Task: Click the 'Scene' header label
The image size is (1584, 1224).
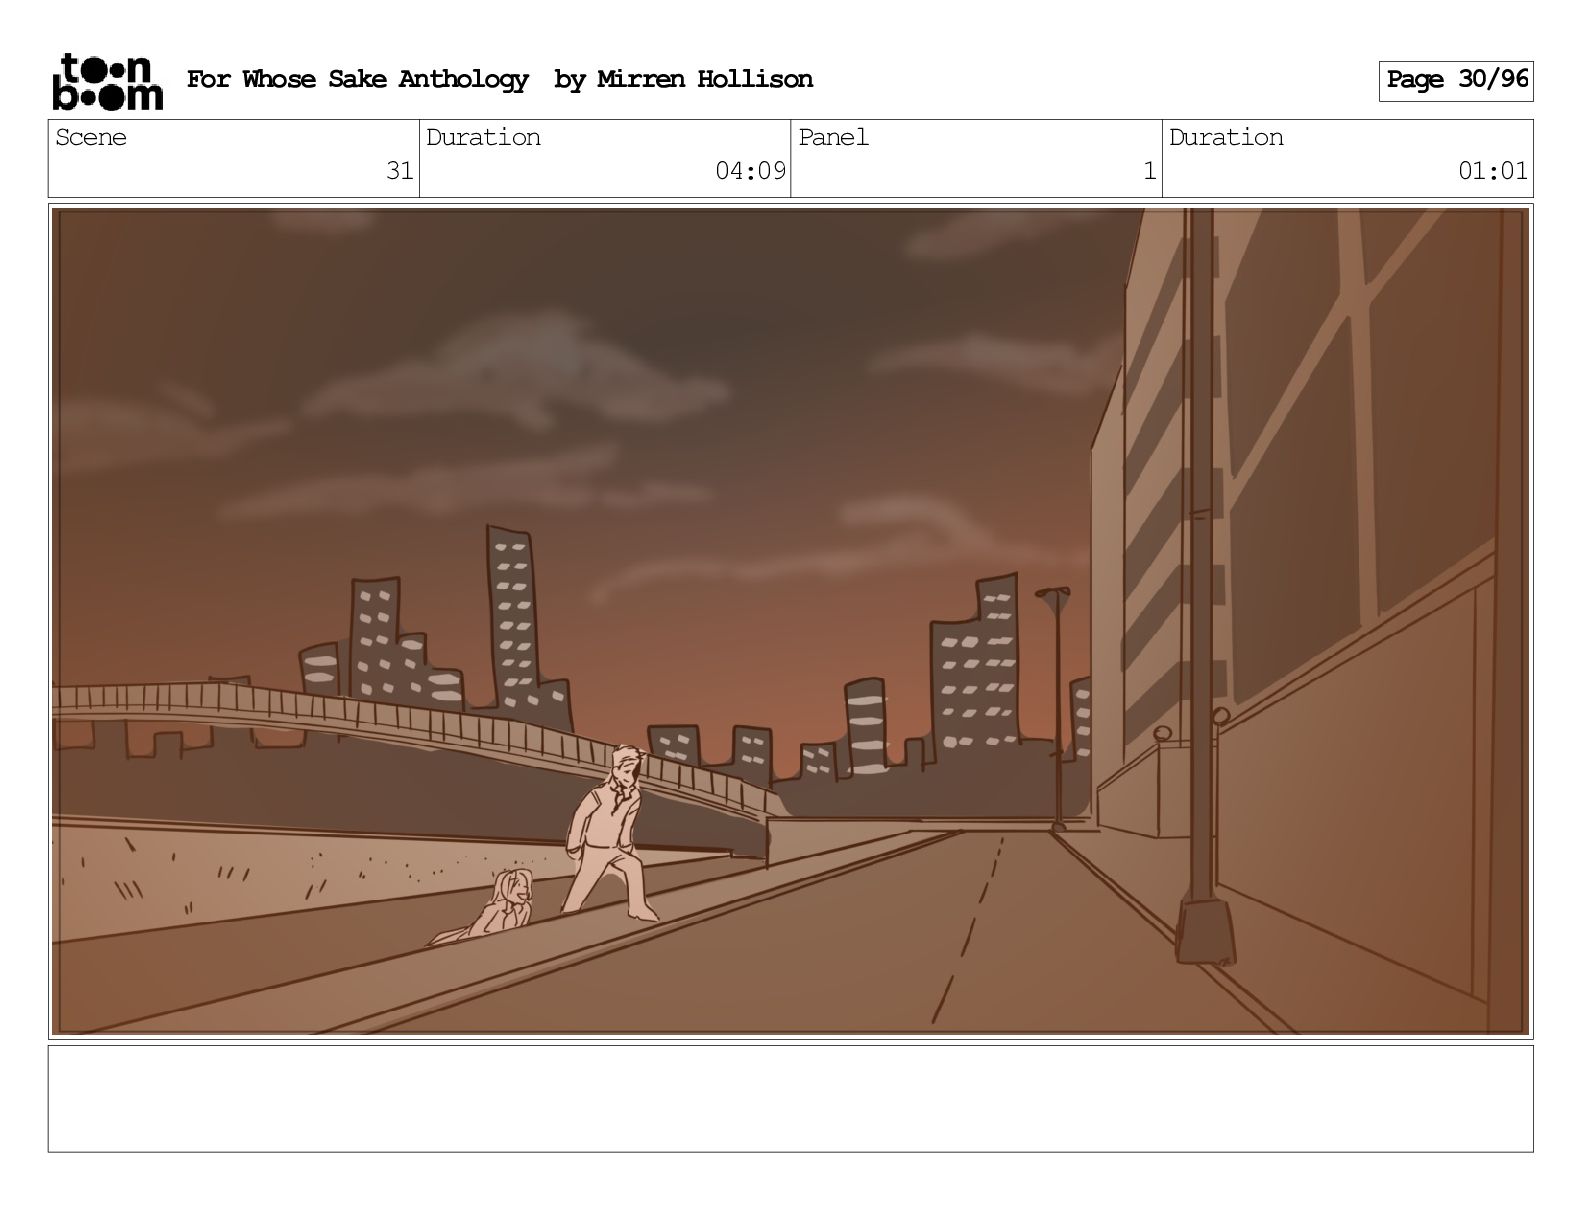Action: click(x=91, y=137)
